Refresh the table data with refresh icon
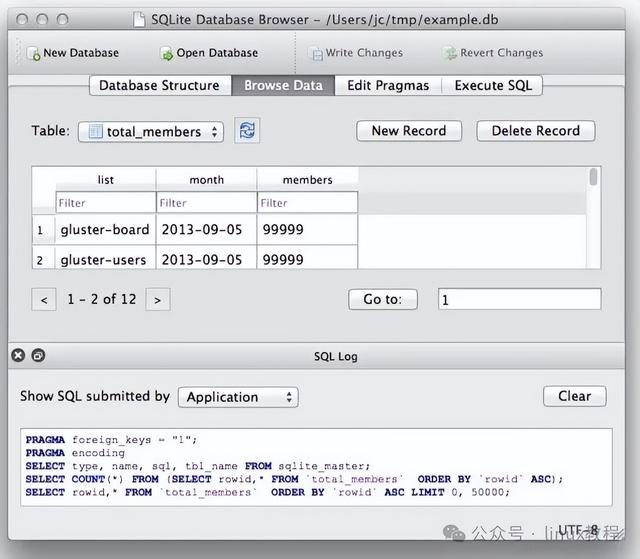The height and width of the screenshot is (559, 640). click(247, 131)
